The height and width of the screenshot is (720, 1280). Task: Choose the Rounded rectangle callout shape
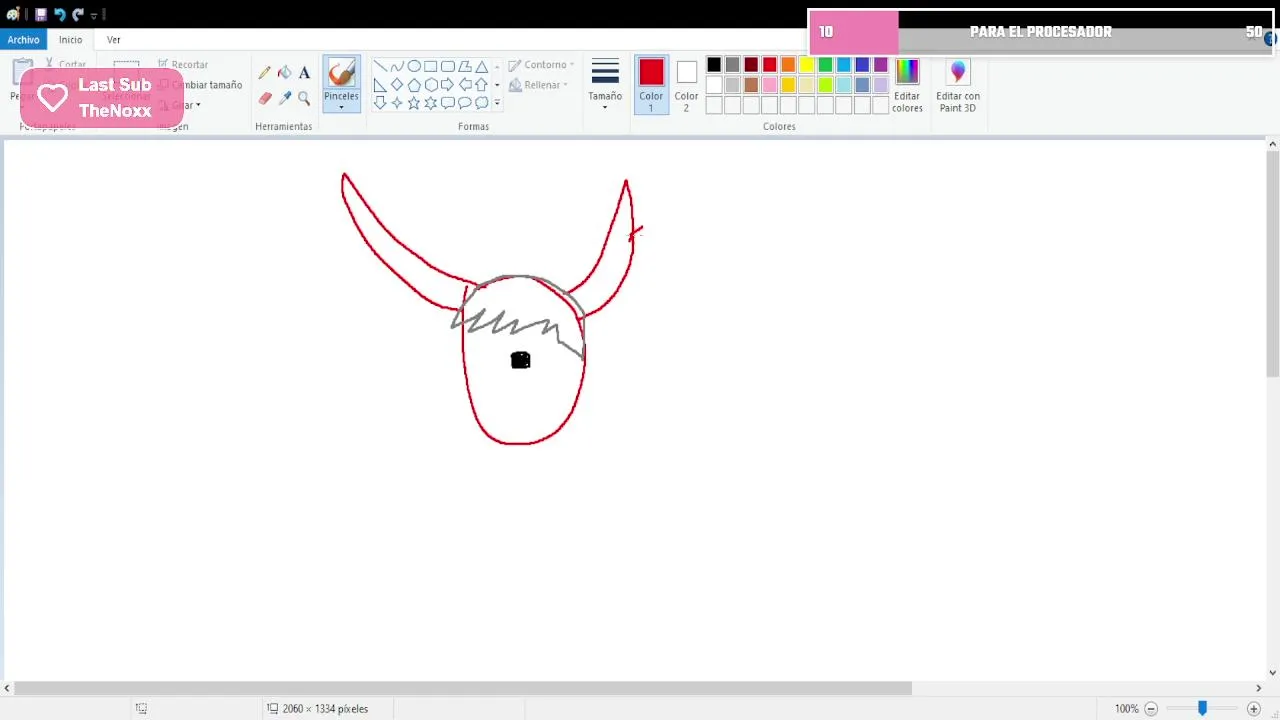click(x=448, y=103)
